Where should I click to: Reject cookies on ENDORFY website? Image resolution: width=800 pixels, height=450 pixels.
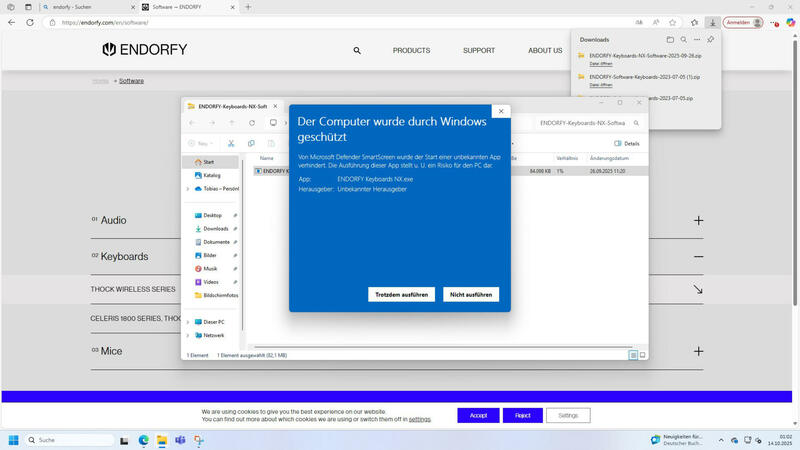[522, 415]
